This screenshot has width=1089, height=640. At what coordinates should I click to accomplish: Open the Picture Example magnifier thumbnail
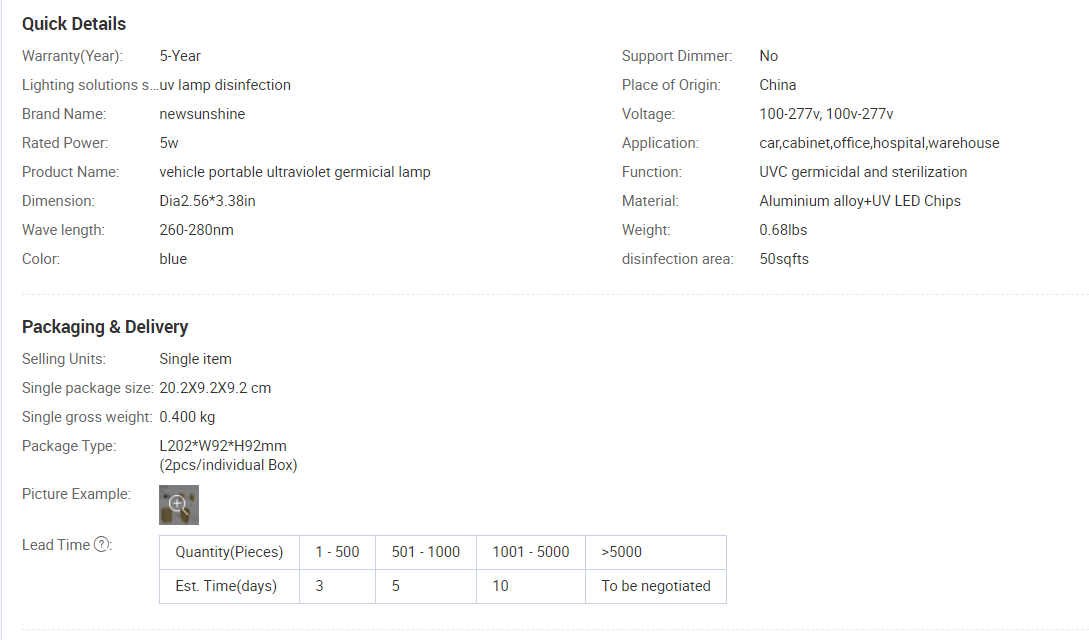coord(179,505)
